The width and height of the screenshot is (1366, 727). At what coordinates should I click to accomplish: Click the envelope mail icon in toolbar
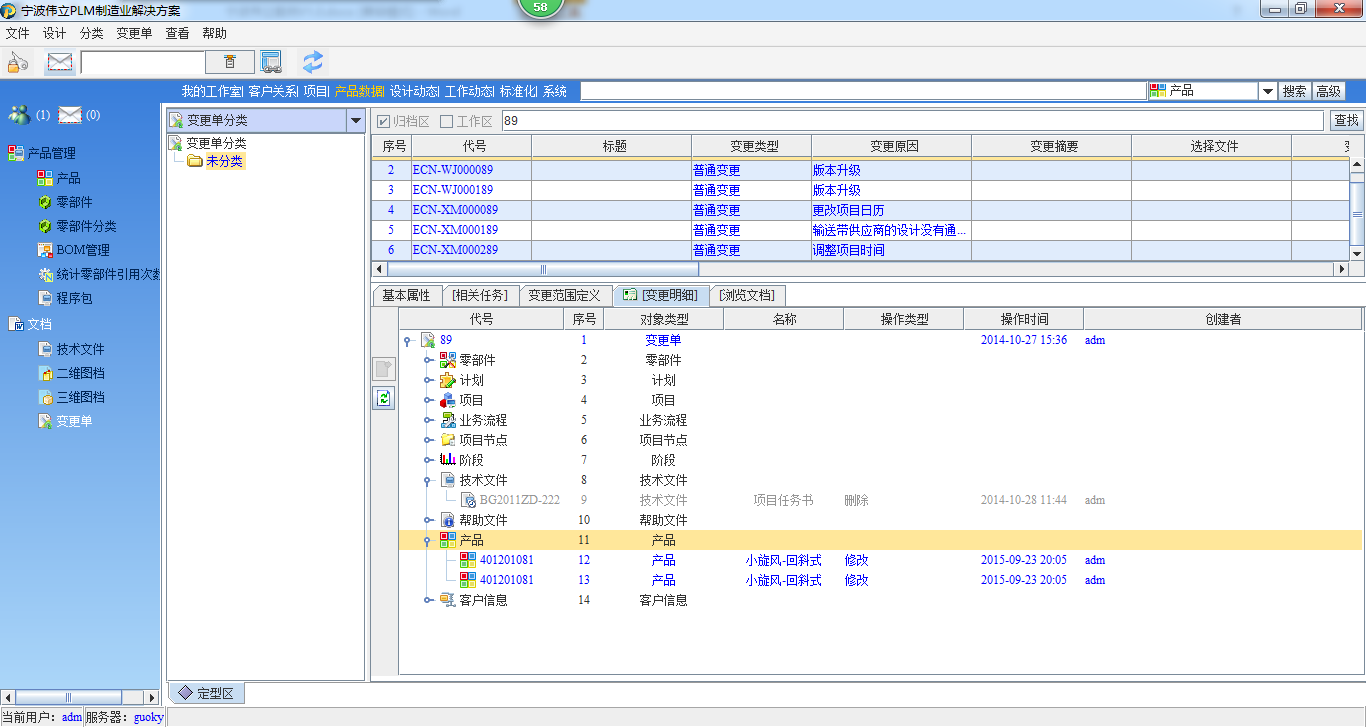pos(60,62)
